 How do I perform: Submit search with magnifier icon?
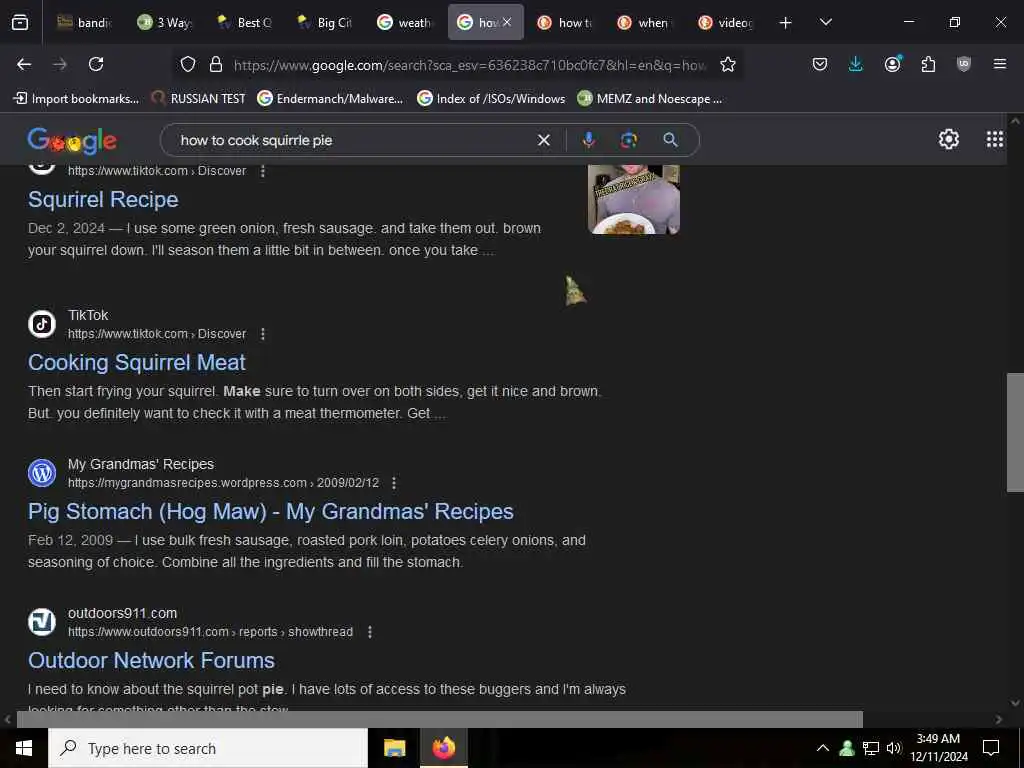tap(670, 140)
